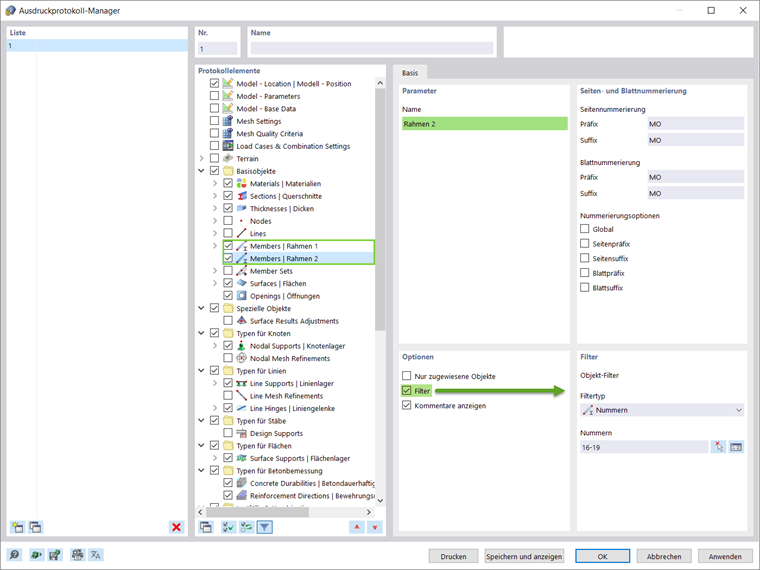Expand Line Supports | Linienlager node
The width and height of the screenshot is (760, 570).
(x=215, y=383)
